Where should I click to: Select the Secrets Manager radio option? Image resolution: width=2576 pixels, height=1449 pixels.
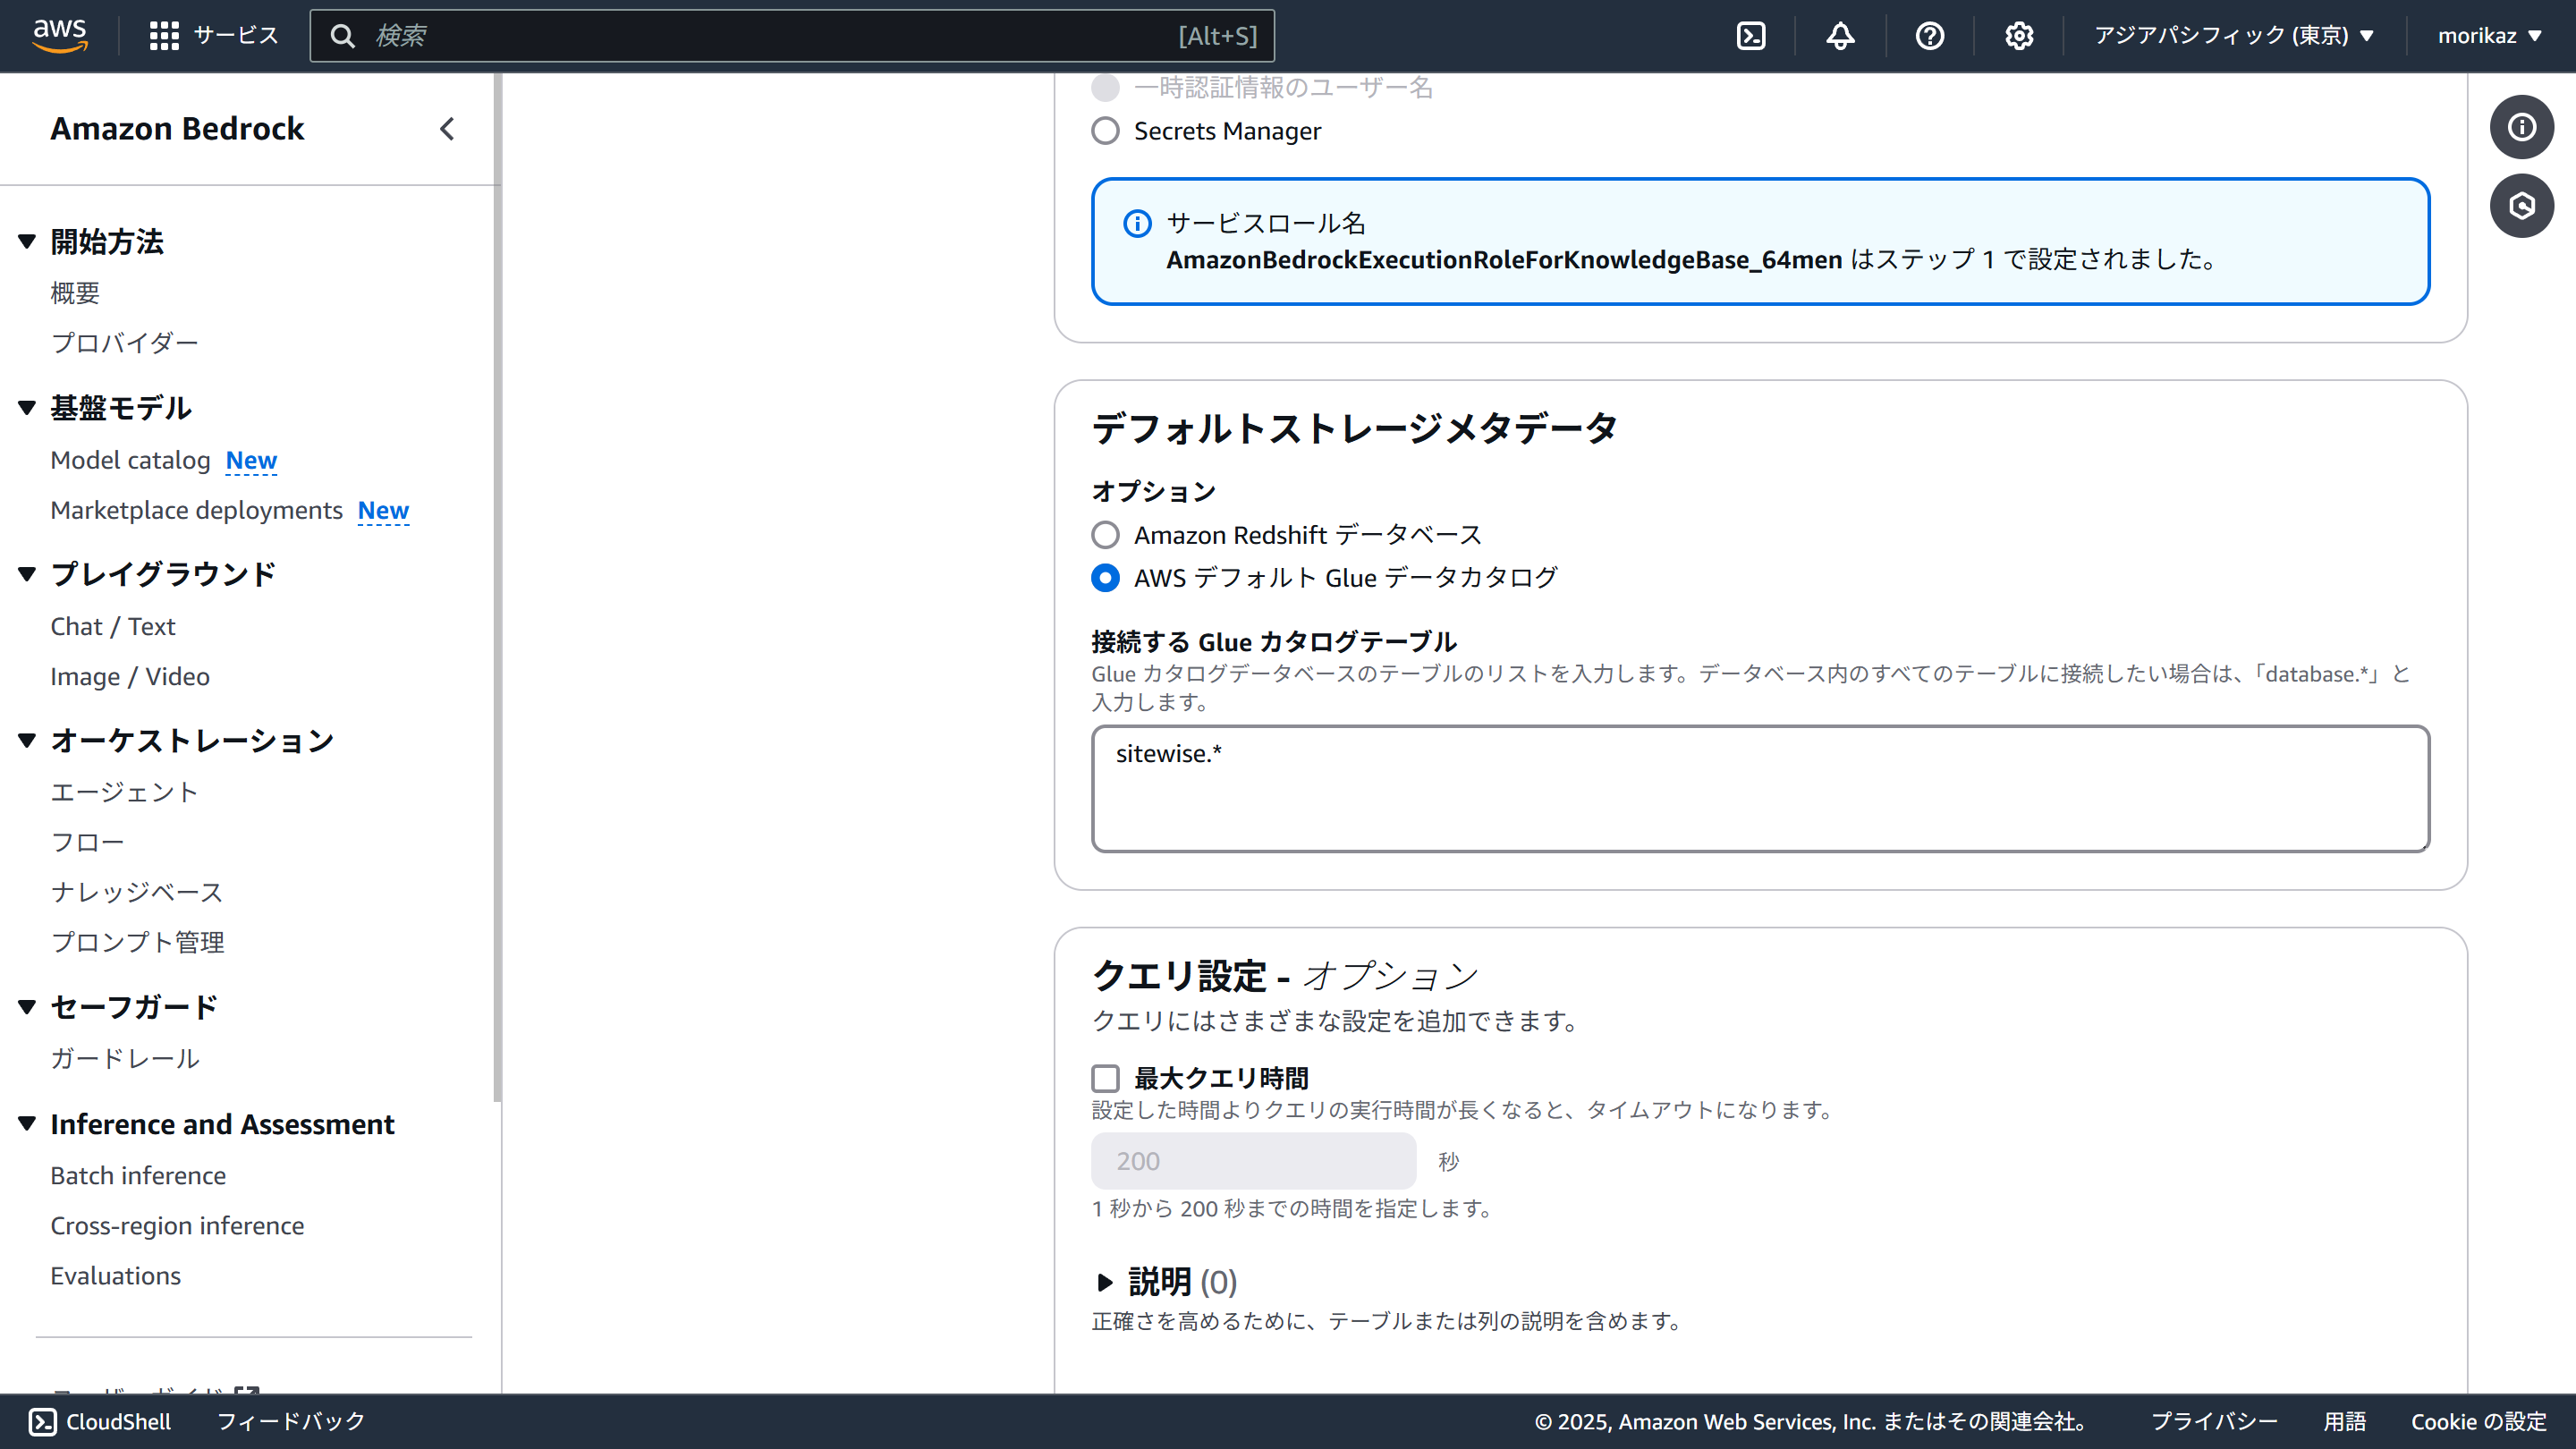[1105, 131]
